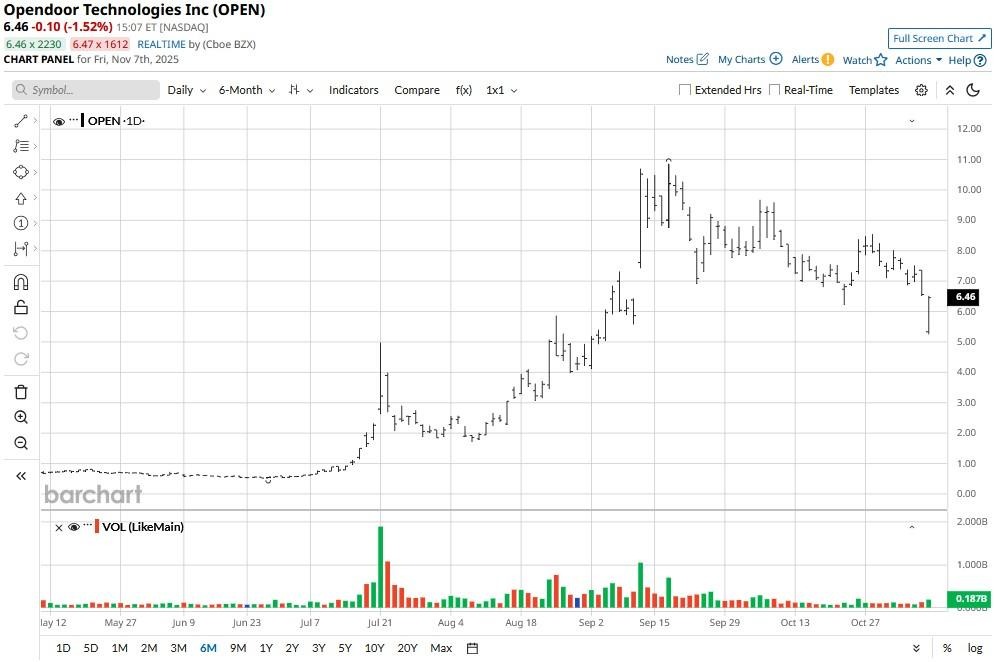Delete drawings with trash icon
Image resolution: width=995 pixels, height=662 pixels.
coord(20,392)
